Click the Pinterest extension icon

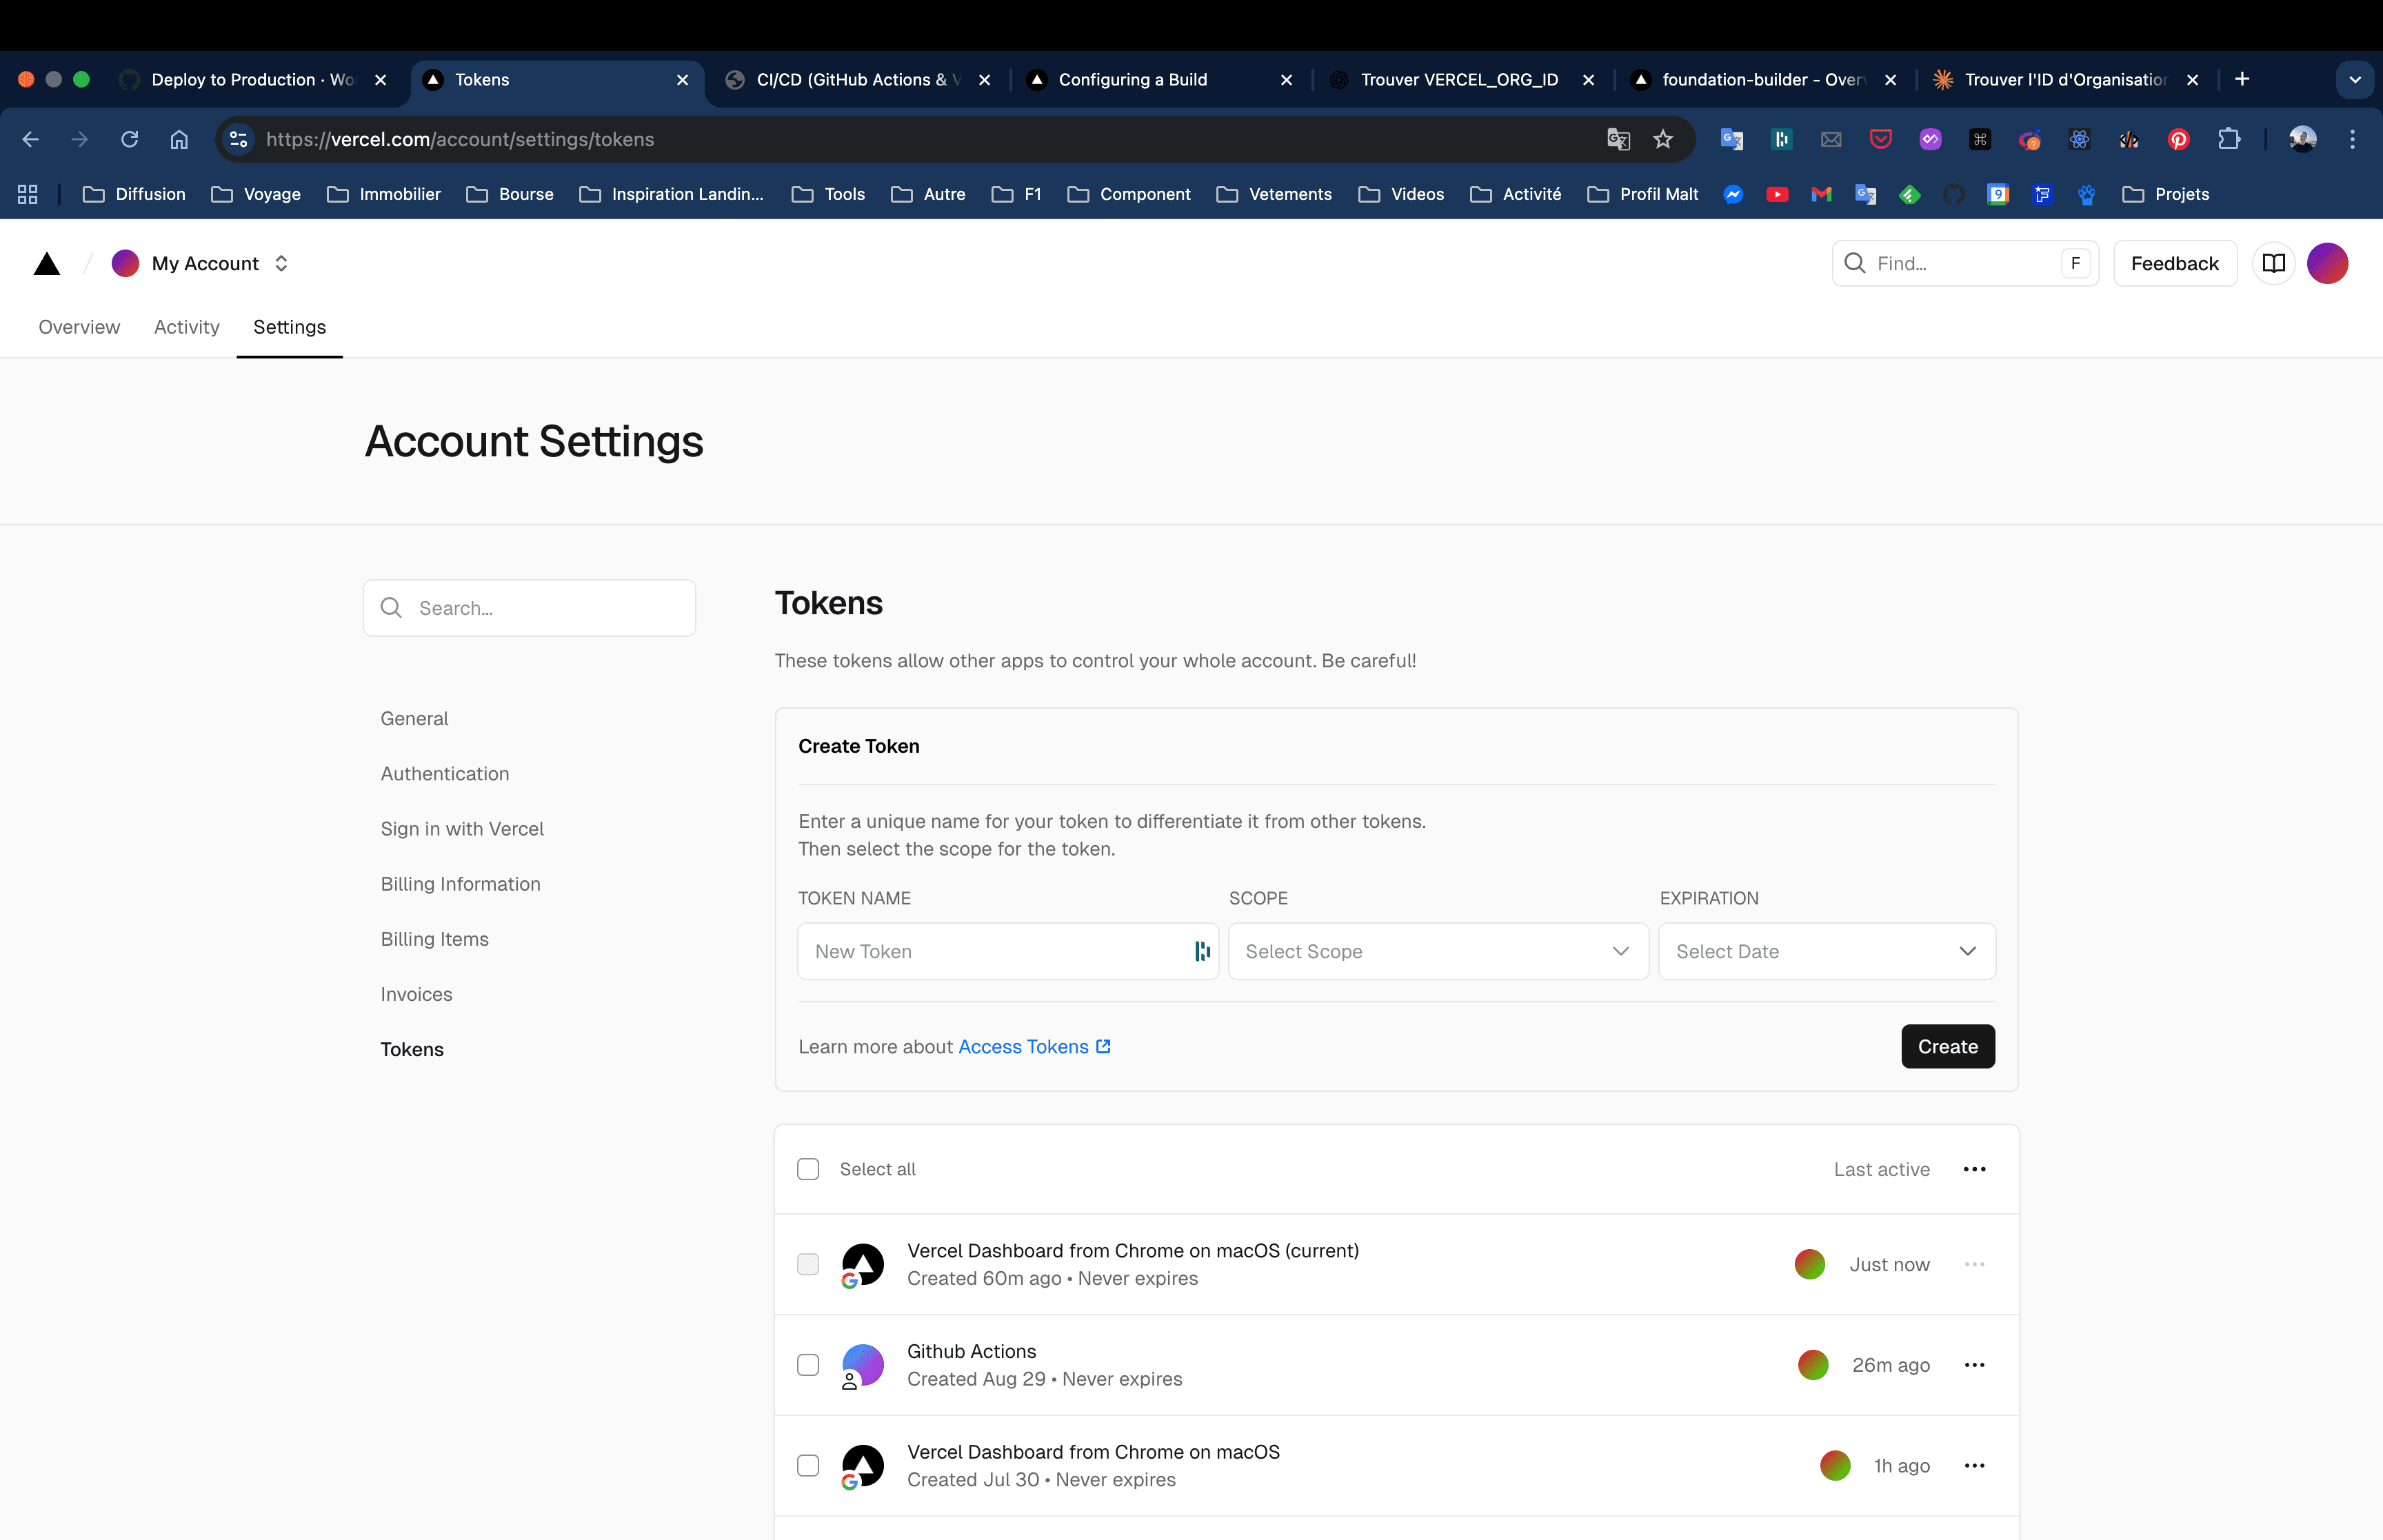(x=2178, y=140)
